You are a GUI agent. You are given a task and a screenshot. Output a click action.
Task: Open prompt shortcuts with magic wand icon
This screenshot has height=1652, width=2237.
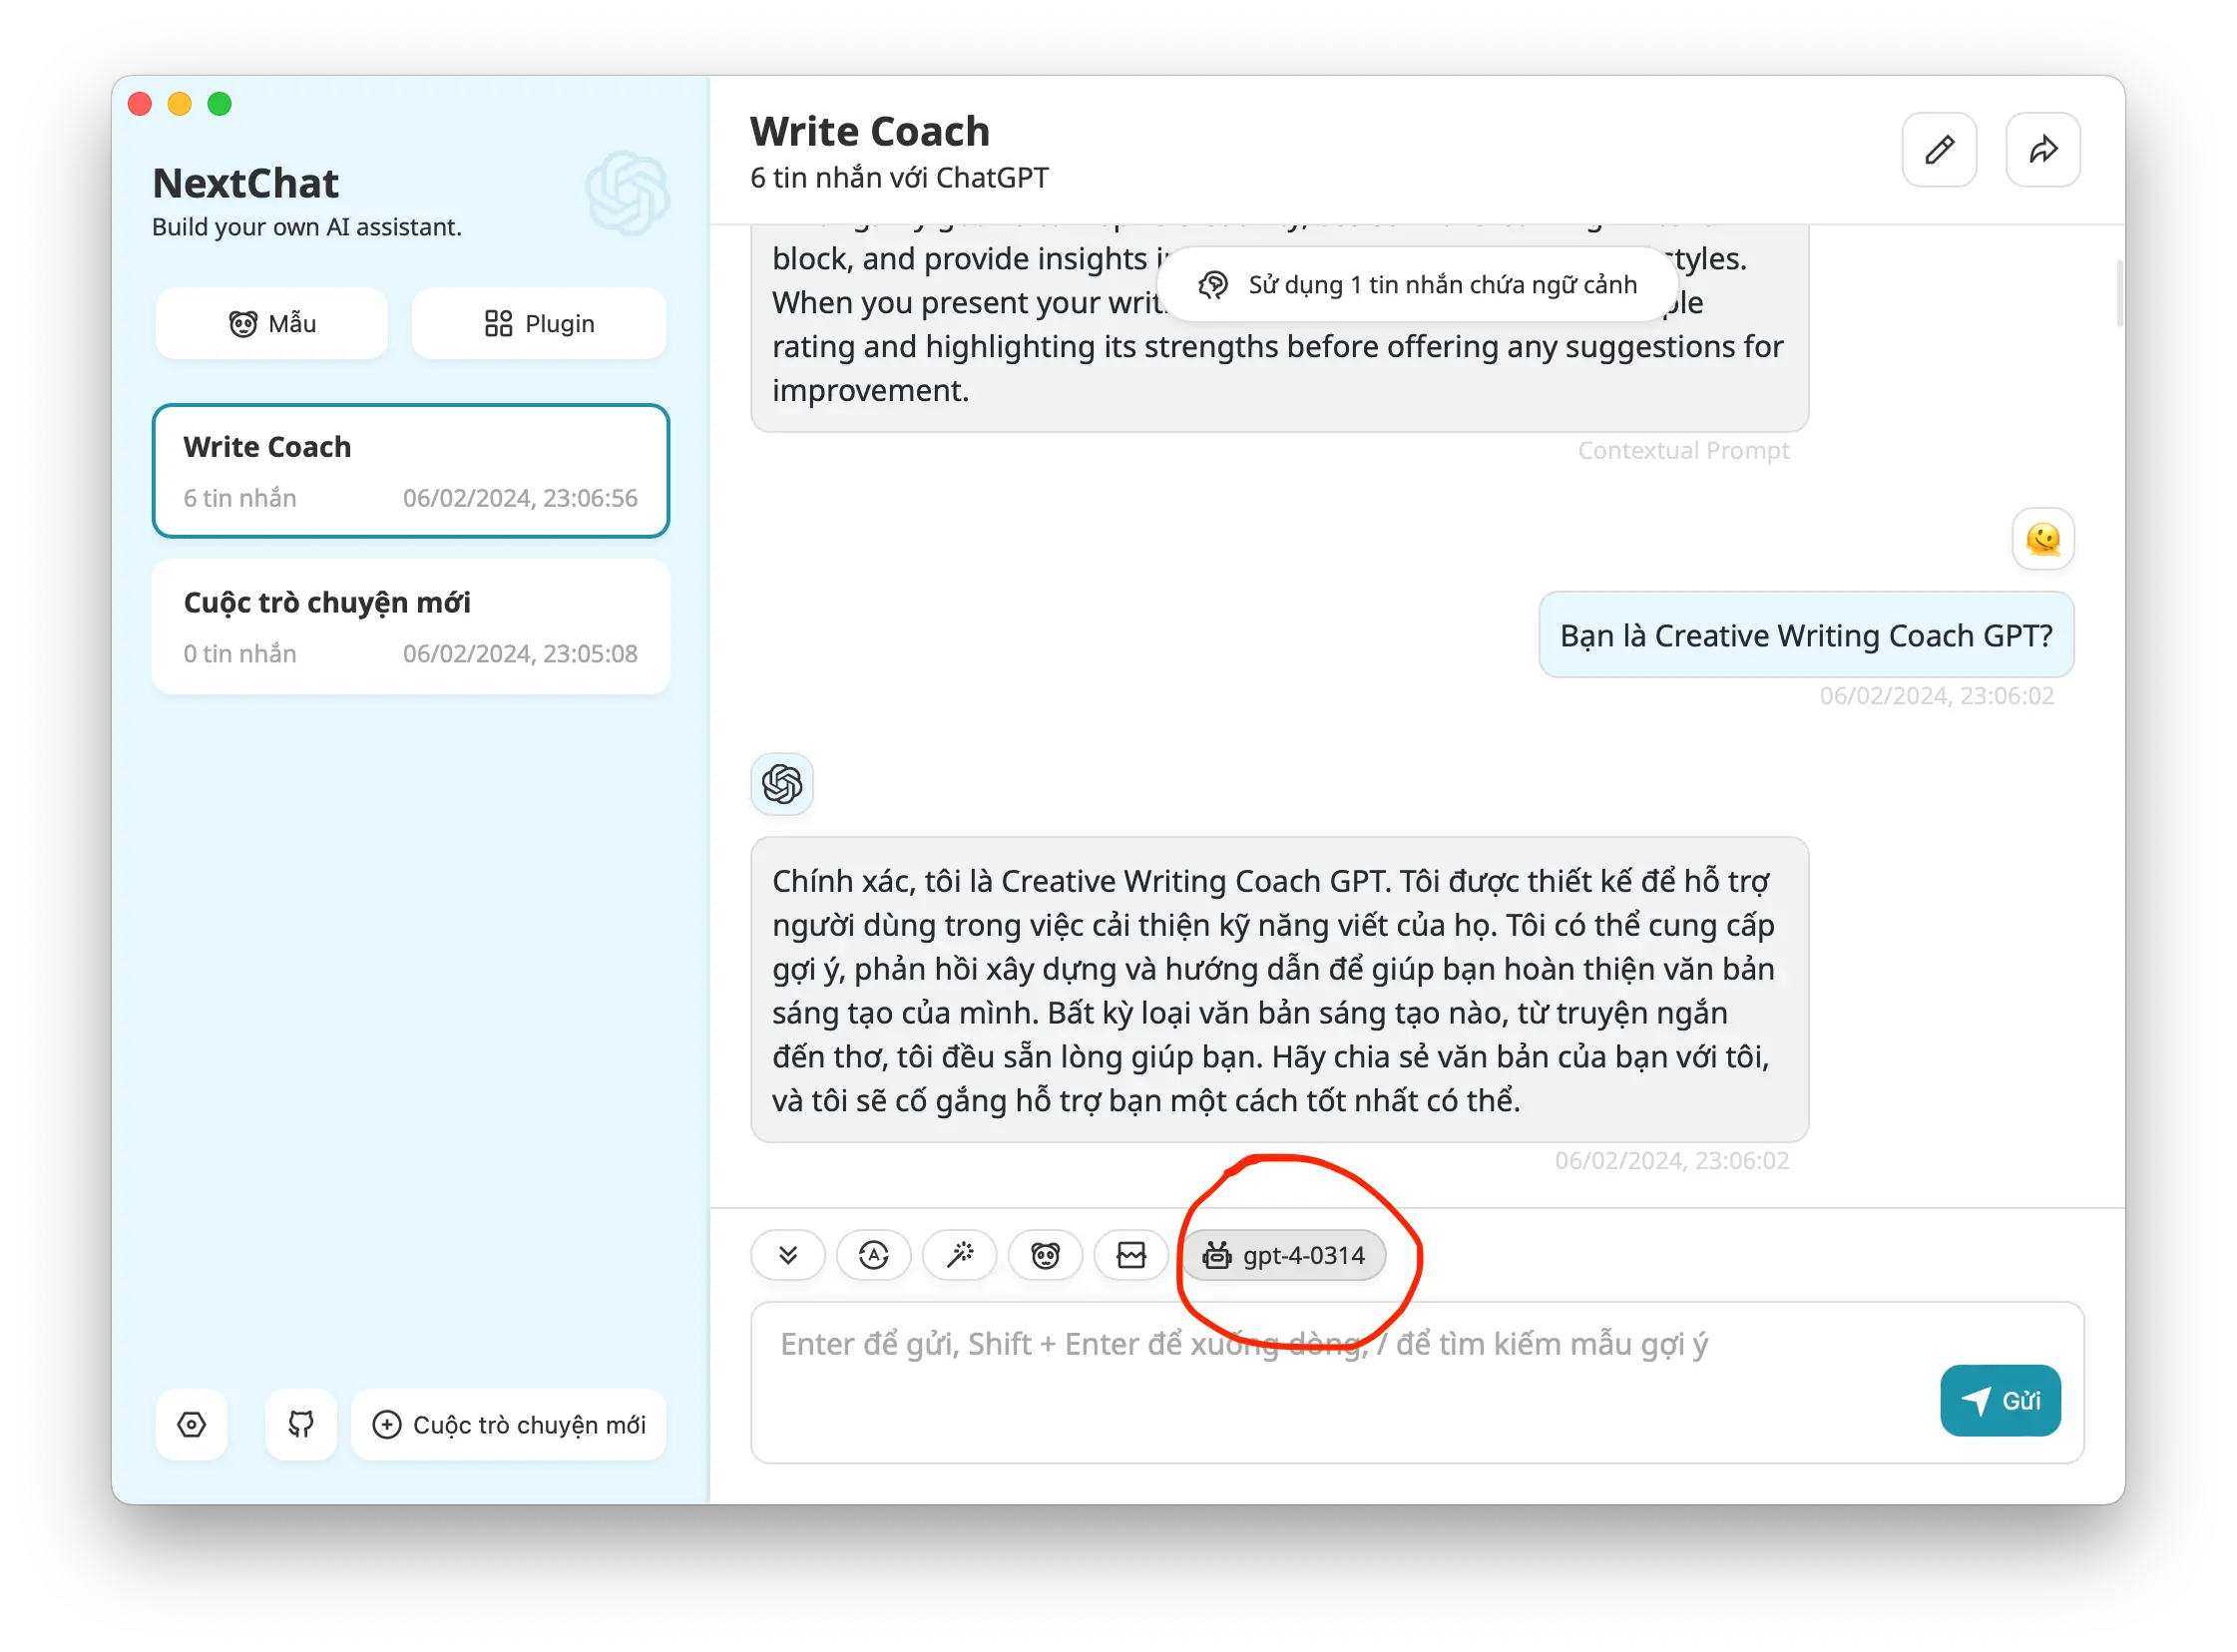[960, 1255]
